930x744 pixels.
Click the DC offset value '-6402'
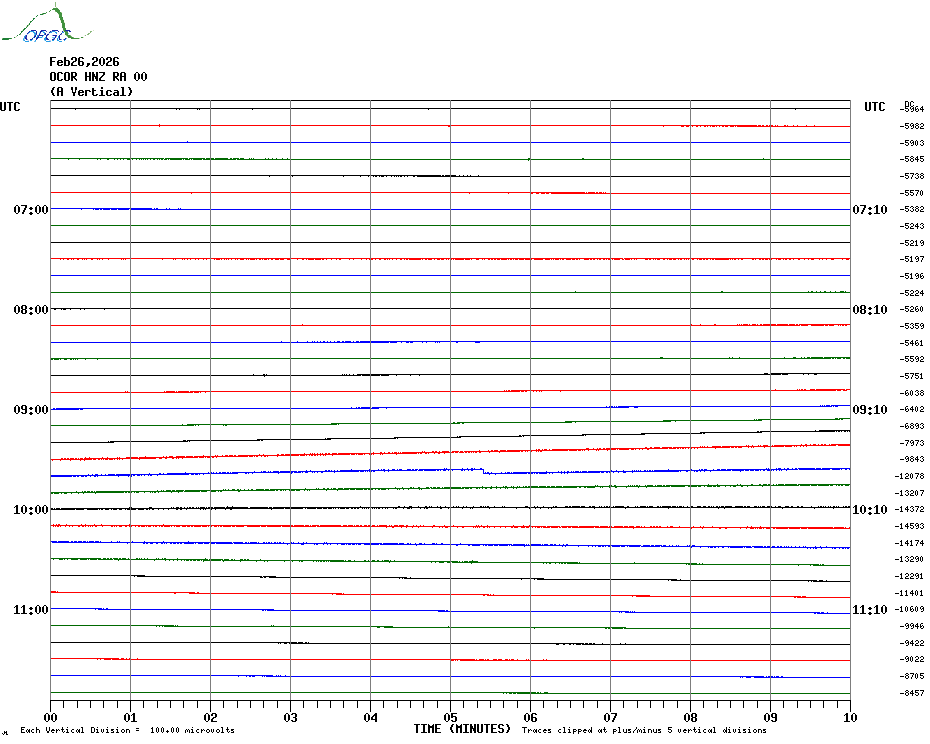click(x=912, y=409)
